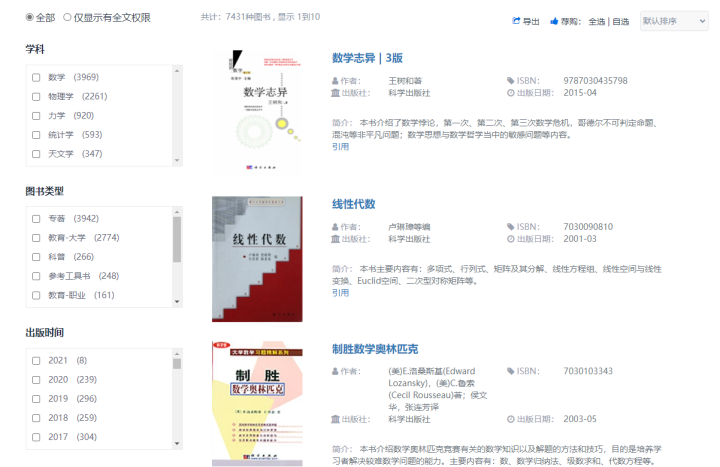Click the publish date 2001-03
The width and height of the screenshot is (720, 467).
point(580,239)
